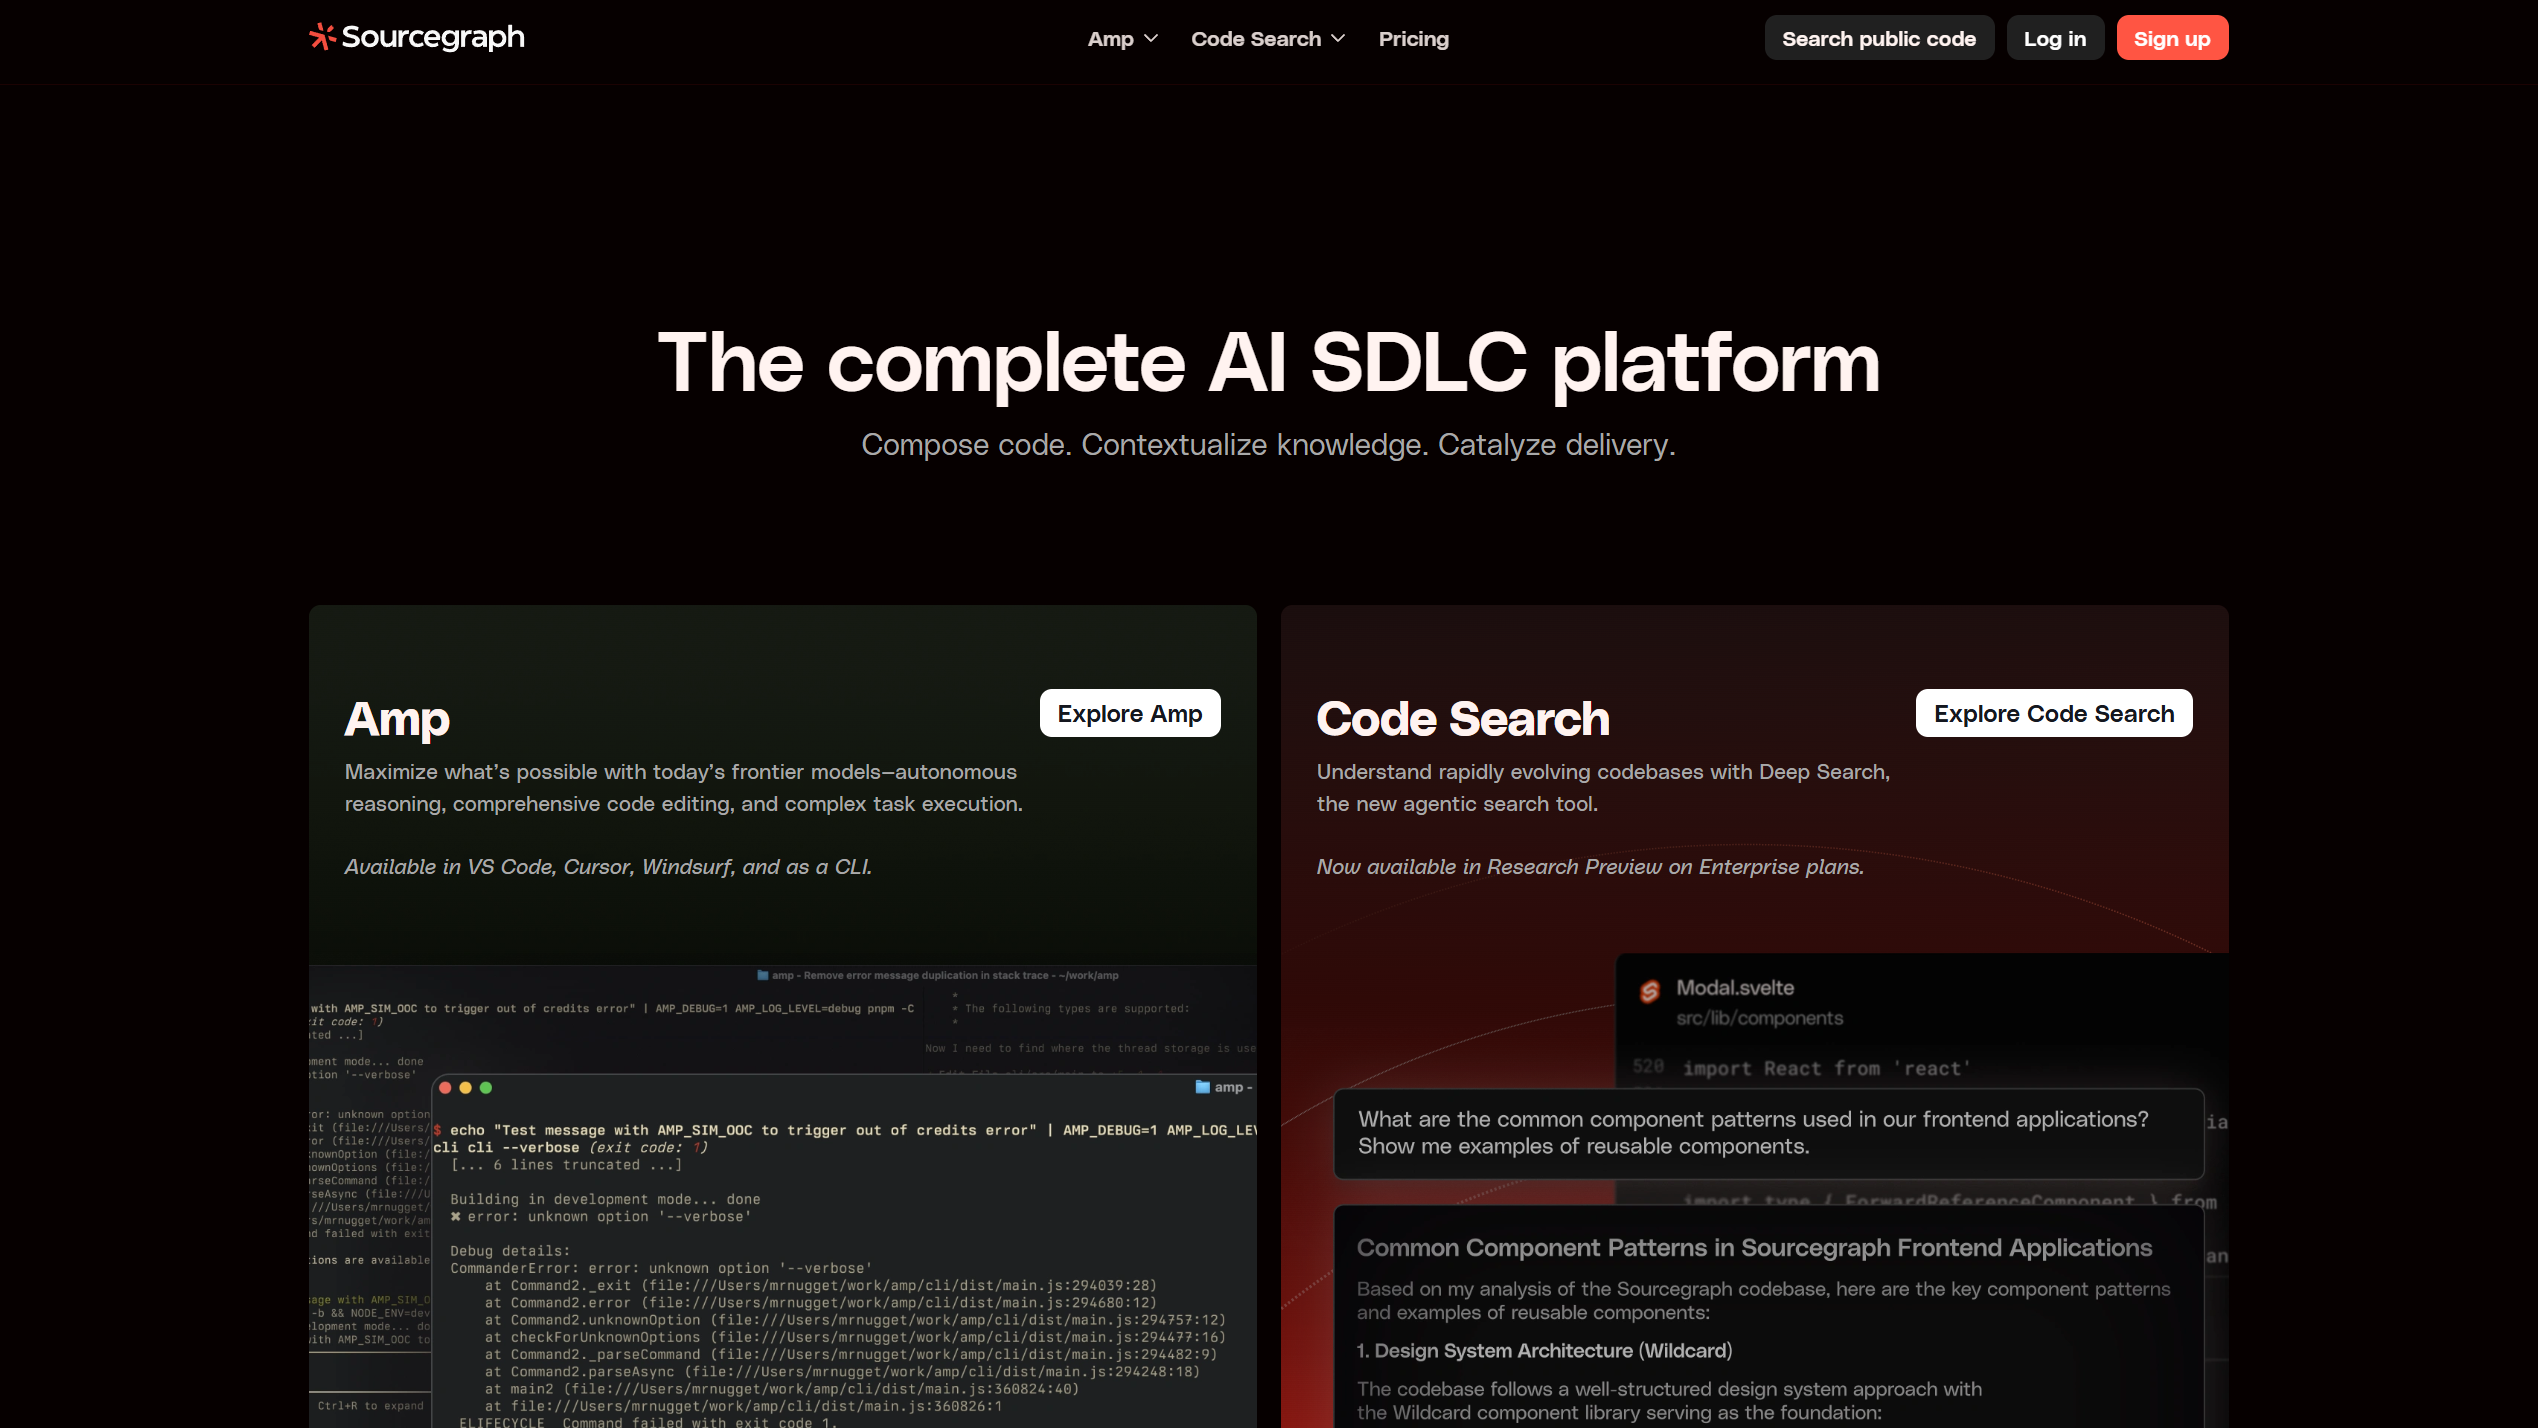Viewport: 2540px width, 1428px height.
Task: Click the Explore Code Search button
Action: [2053, 713]
